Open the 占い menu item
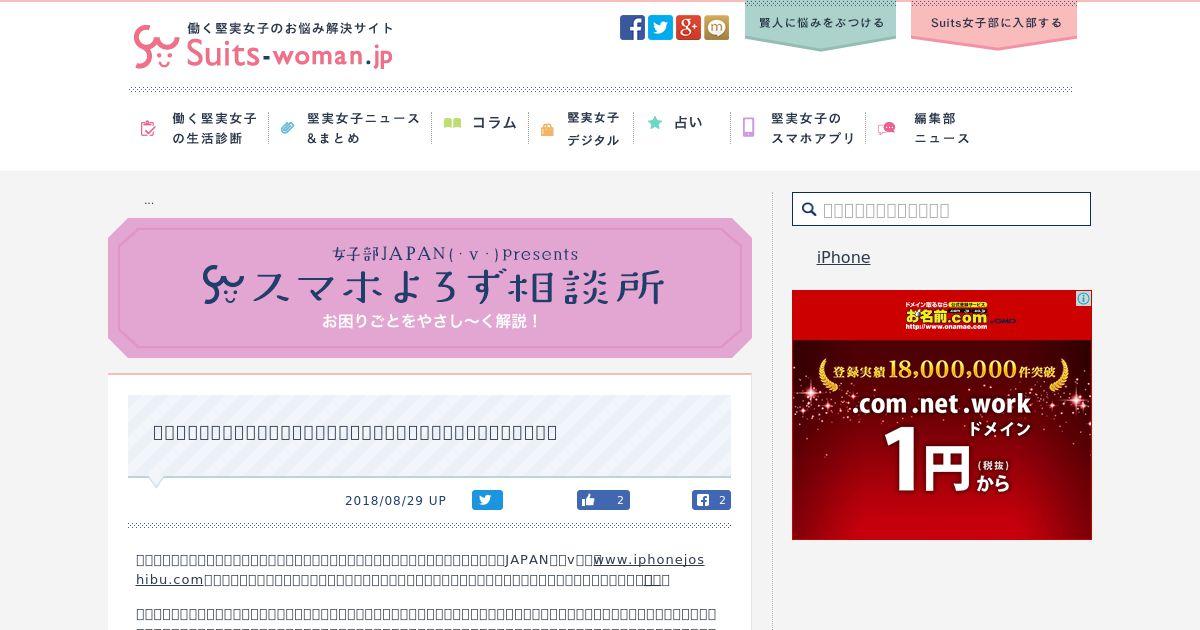Viewport: 1200px width, 630px height. [x=689, y=122]
